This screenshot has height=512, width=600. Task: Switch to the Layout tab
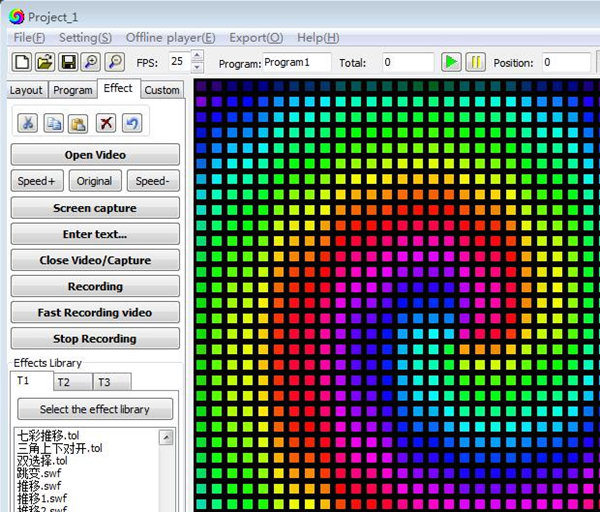[26, 90]
